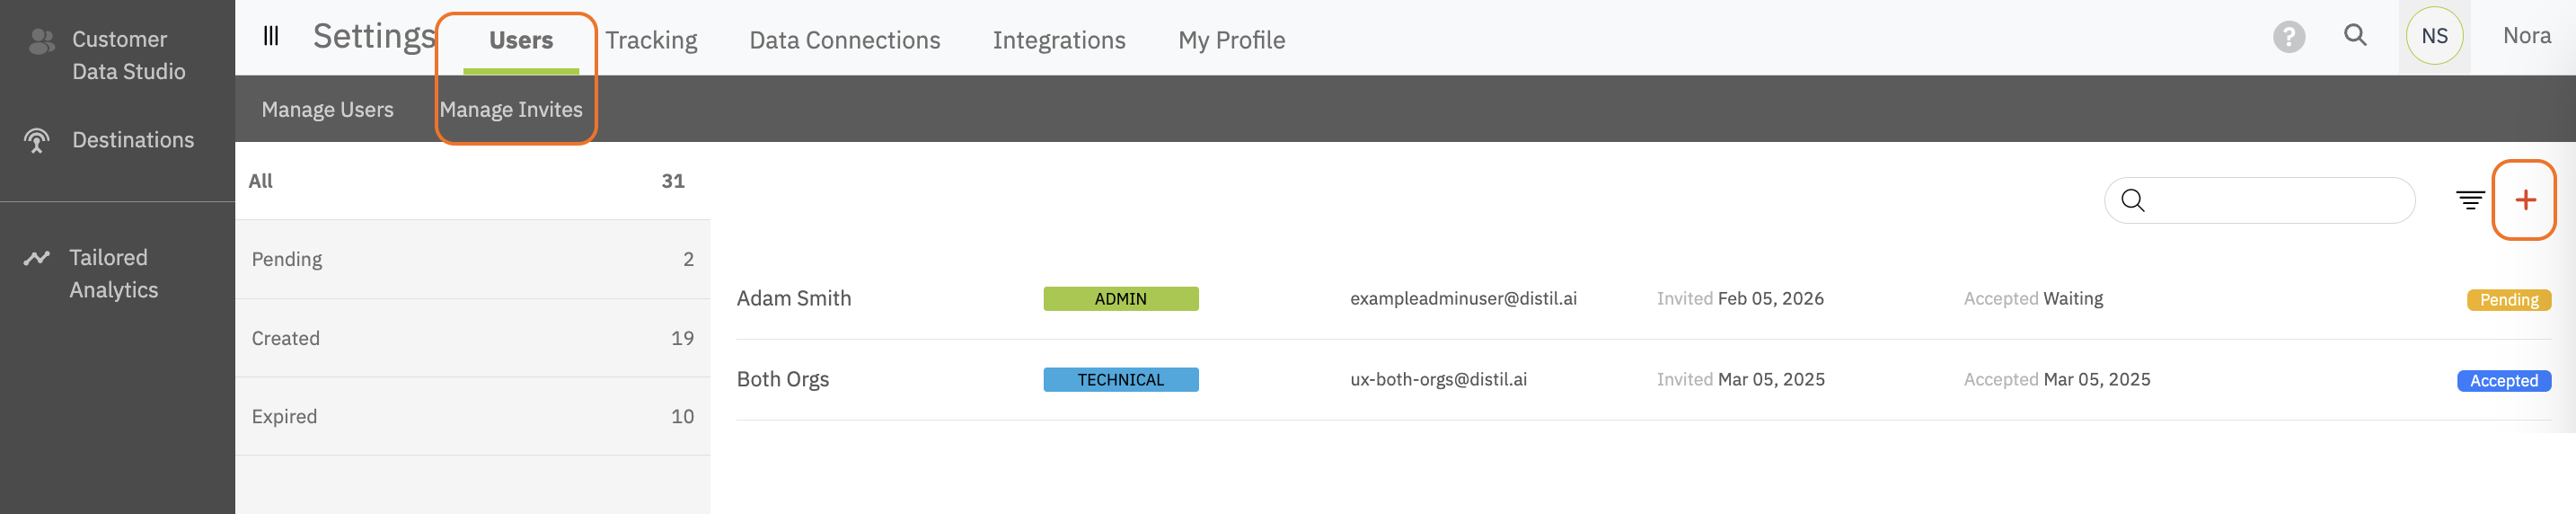
Task: Switch to the Tracking tab
Action: 651,40
